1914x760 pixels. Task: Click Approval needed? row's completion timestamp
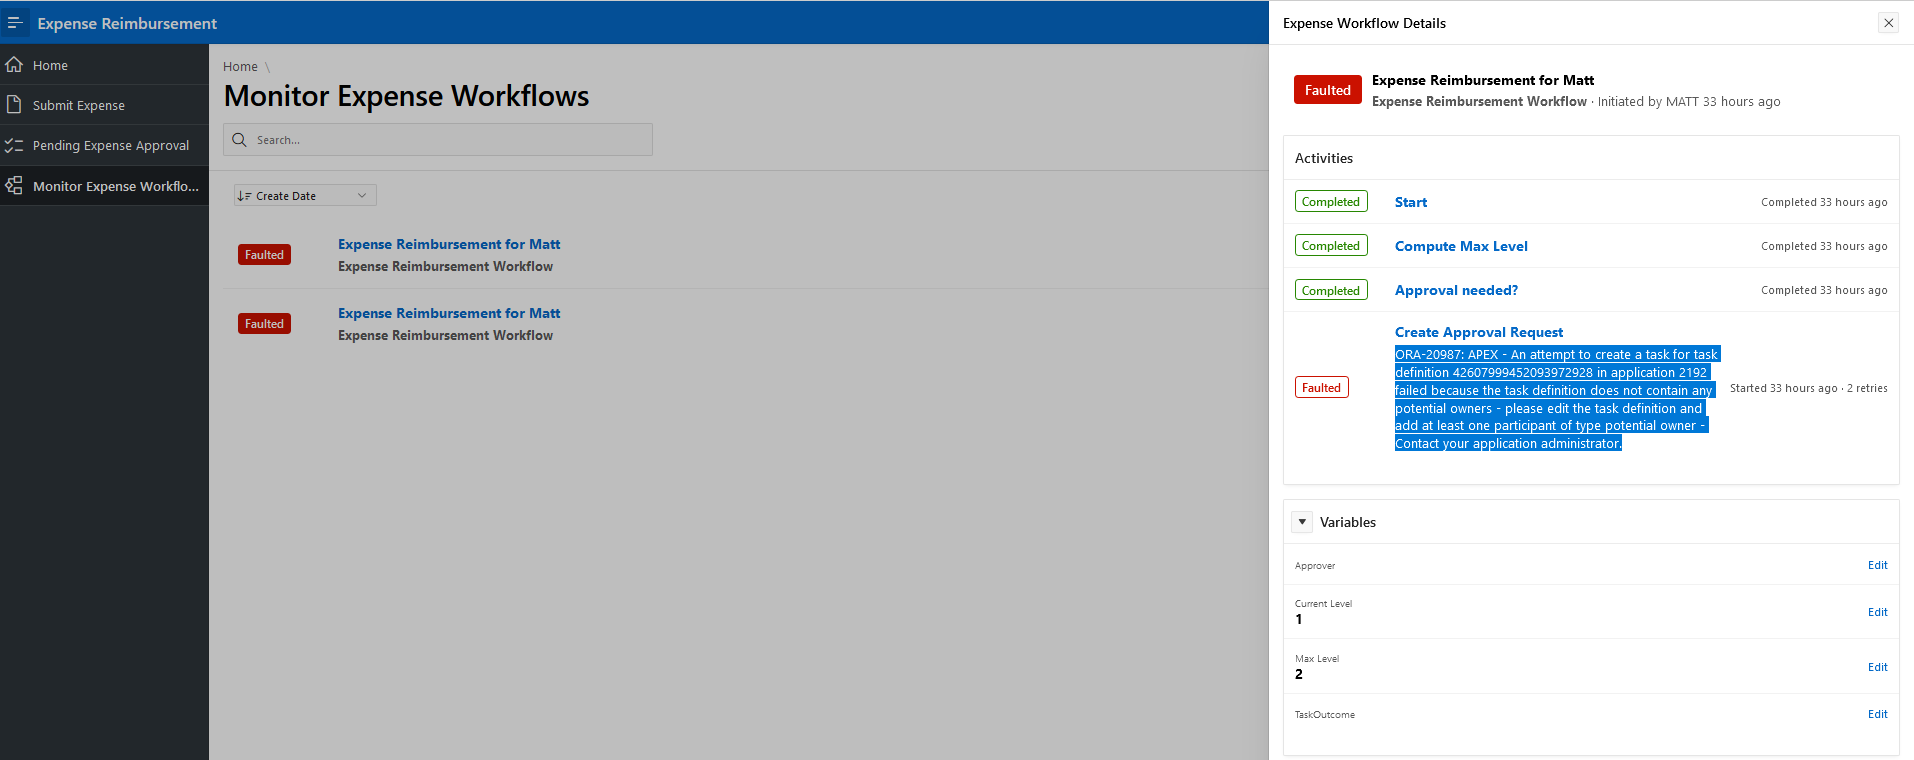click(x=1824, y=290)
